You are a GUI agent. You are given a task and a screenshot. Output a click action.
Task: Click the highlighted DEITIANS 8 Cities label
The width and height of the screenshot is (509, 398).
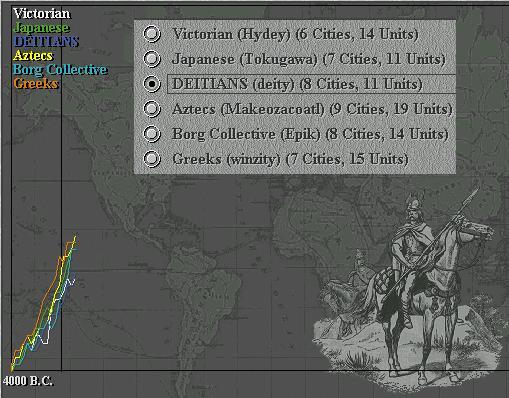pos(311,84)
